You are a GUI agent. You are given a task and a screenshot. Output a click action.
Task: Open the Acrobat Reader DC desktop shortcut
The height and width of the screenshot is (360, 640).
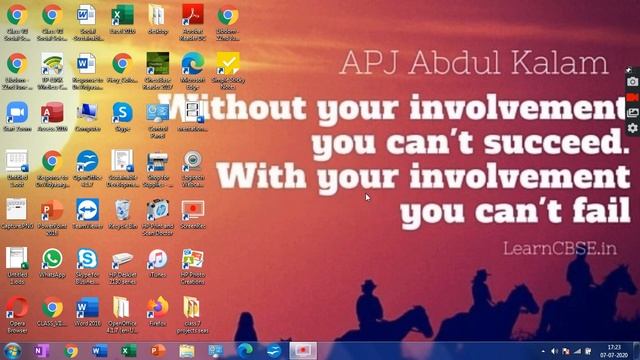pos(193,22)
